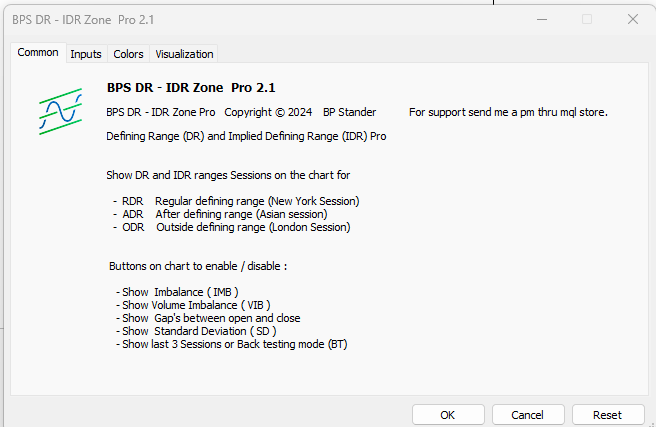656x427 pixels.
Task: Maximize the dialog window
Action: pos(587,19)
